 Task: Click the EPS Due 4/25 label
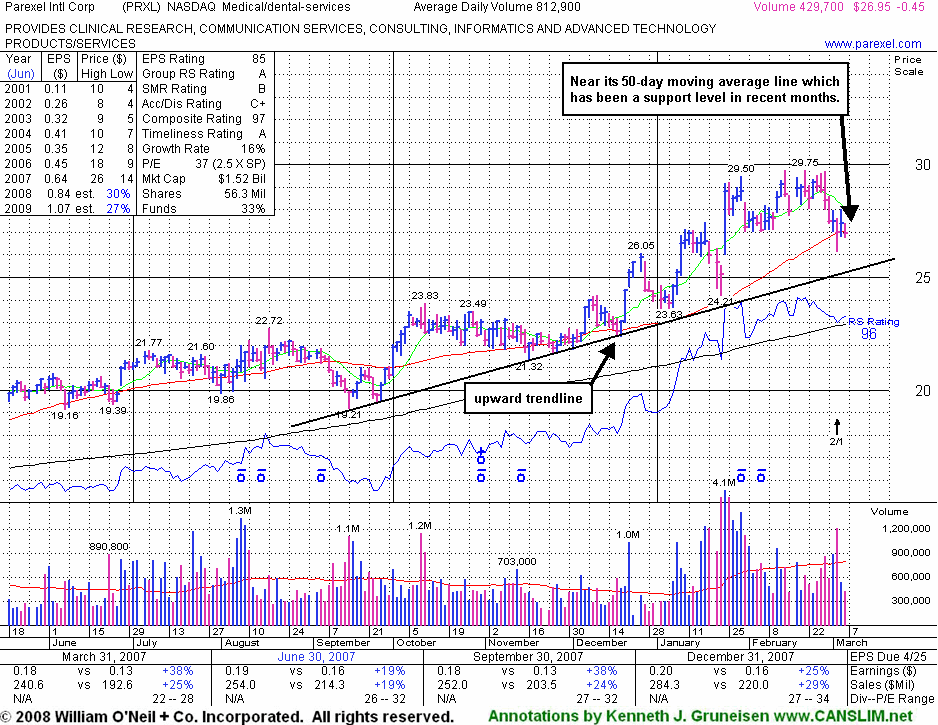[888, 656]
